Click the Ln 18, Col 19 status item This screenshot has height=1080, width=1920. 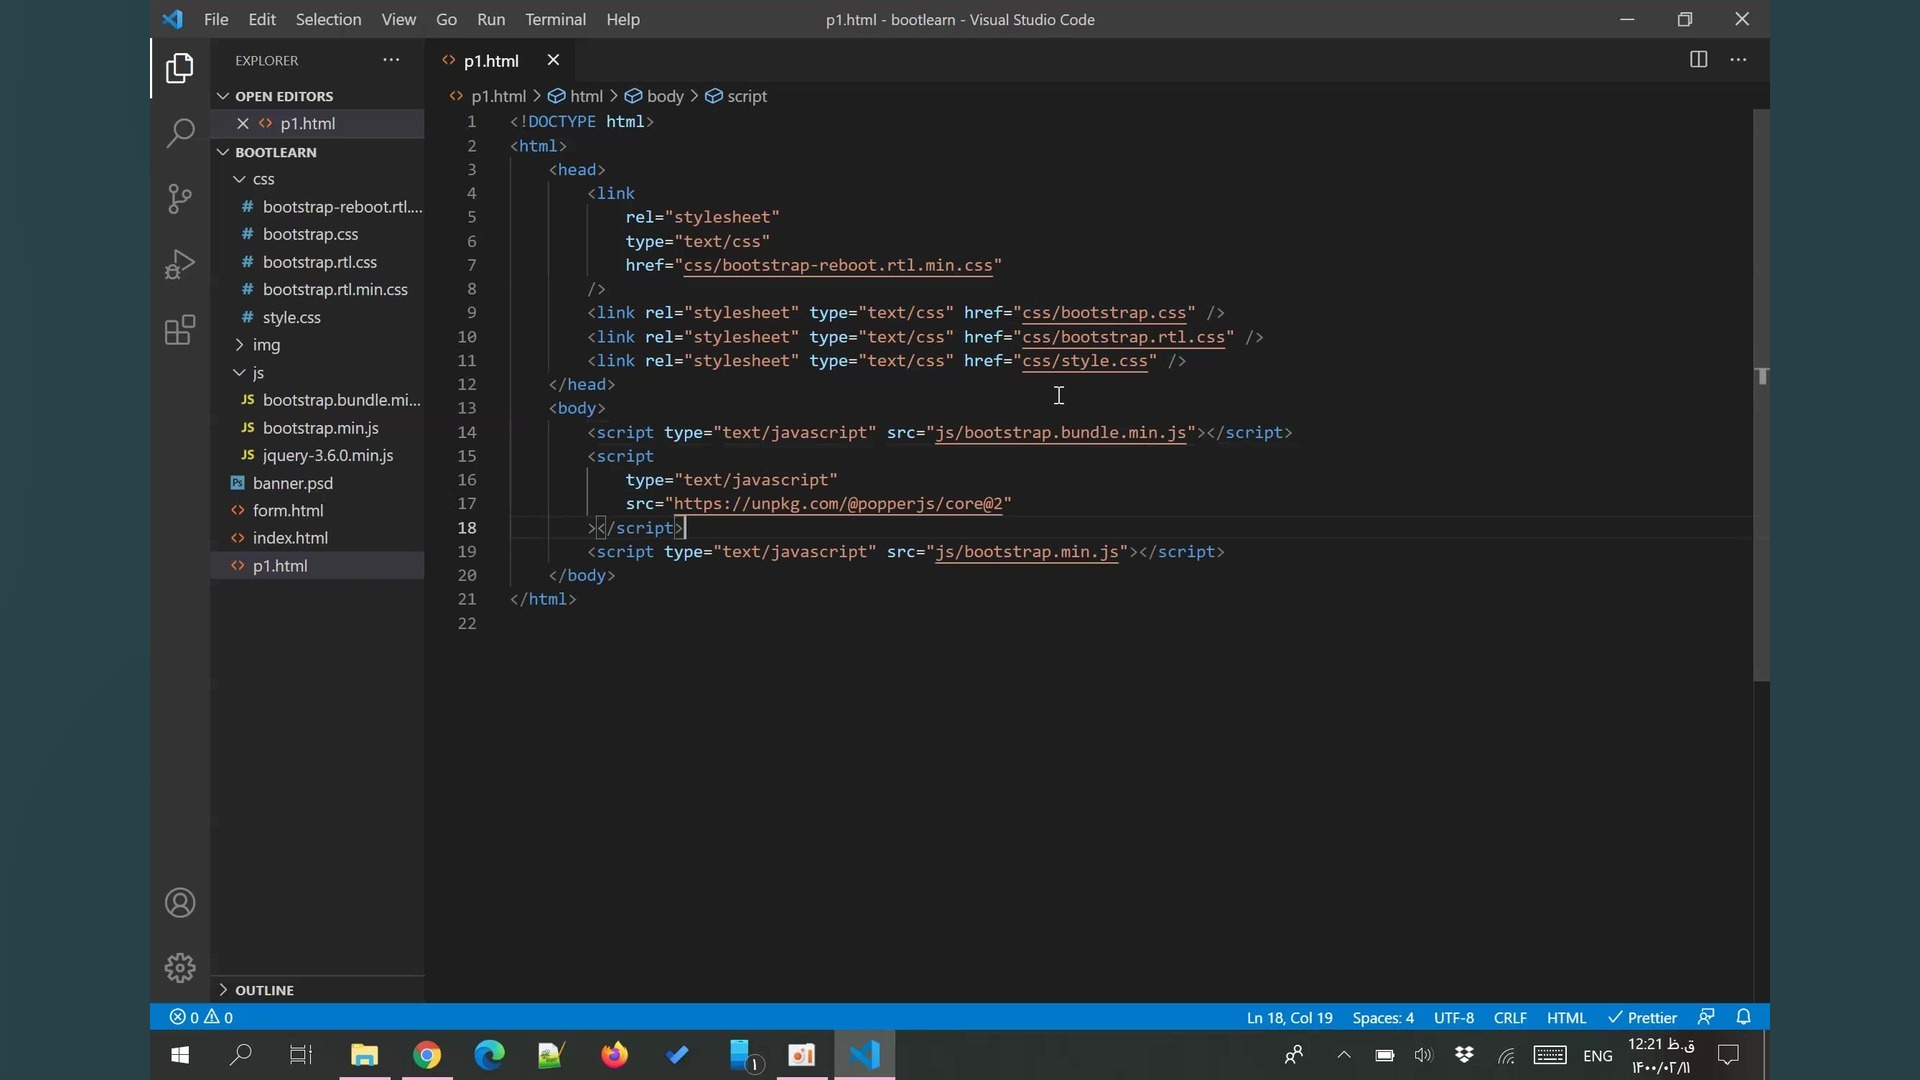pyautogui.click(x=1289, y=1017)
